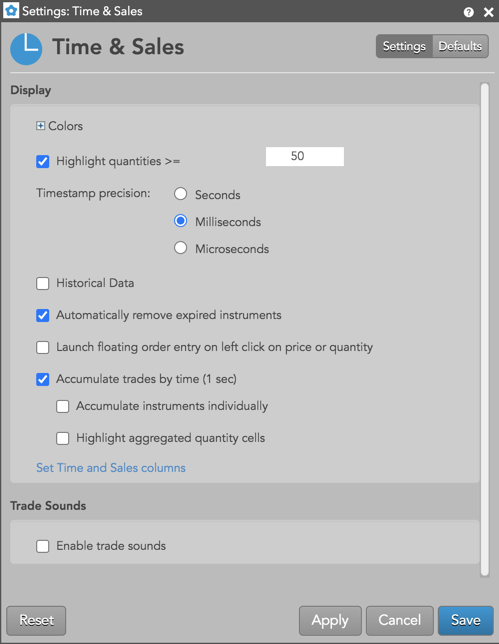Enable Historical Data checkbox

43,283
